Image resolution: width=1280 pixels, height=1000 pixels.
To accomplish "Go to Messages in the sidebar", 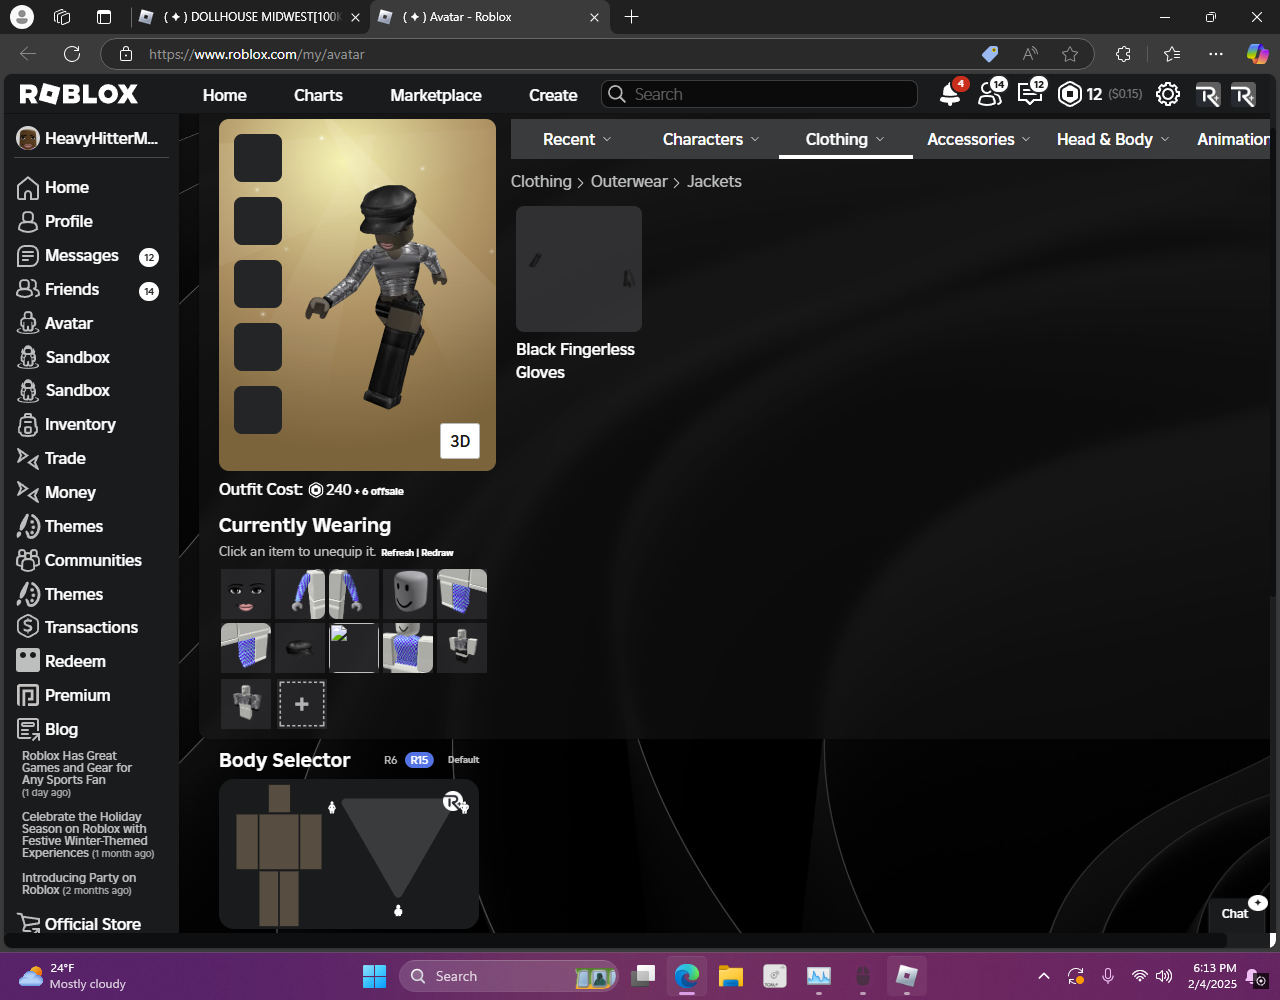I will [81, 255].
